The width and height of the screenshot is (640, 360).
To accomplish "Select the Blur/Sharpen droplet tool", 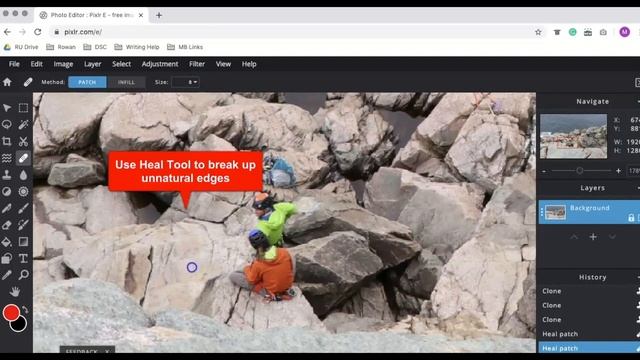I will pyautogui.click(x=23, y=175).
